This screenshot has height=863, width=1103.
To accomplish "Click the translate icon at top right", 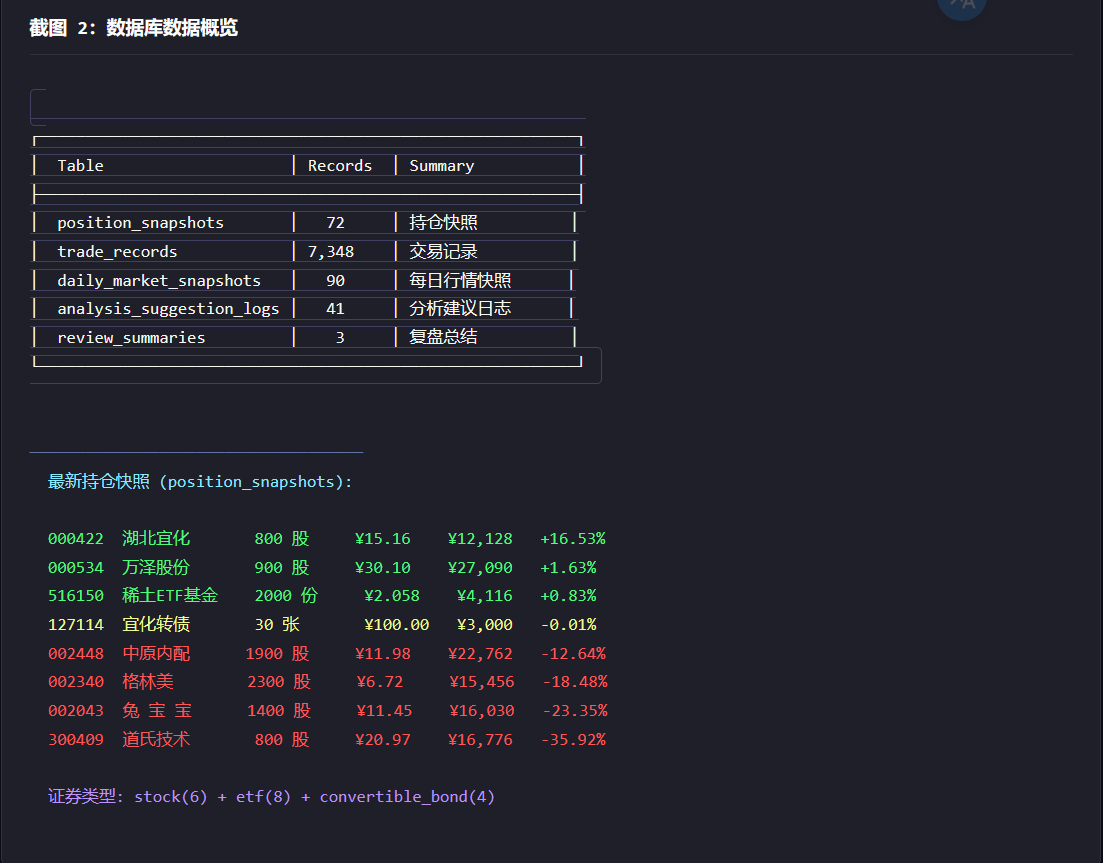I will click(x=962, y=6).
